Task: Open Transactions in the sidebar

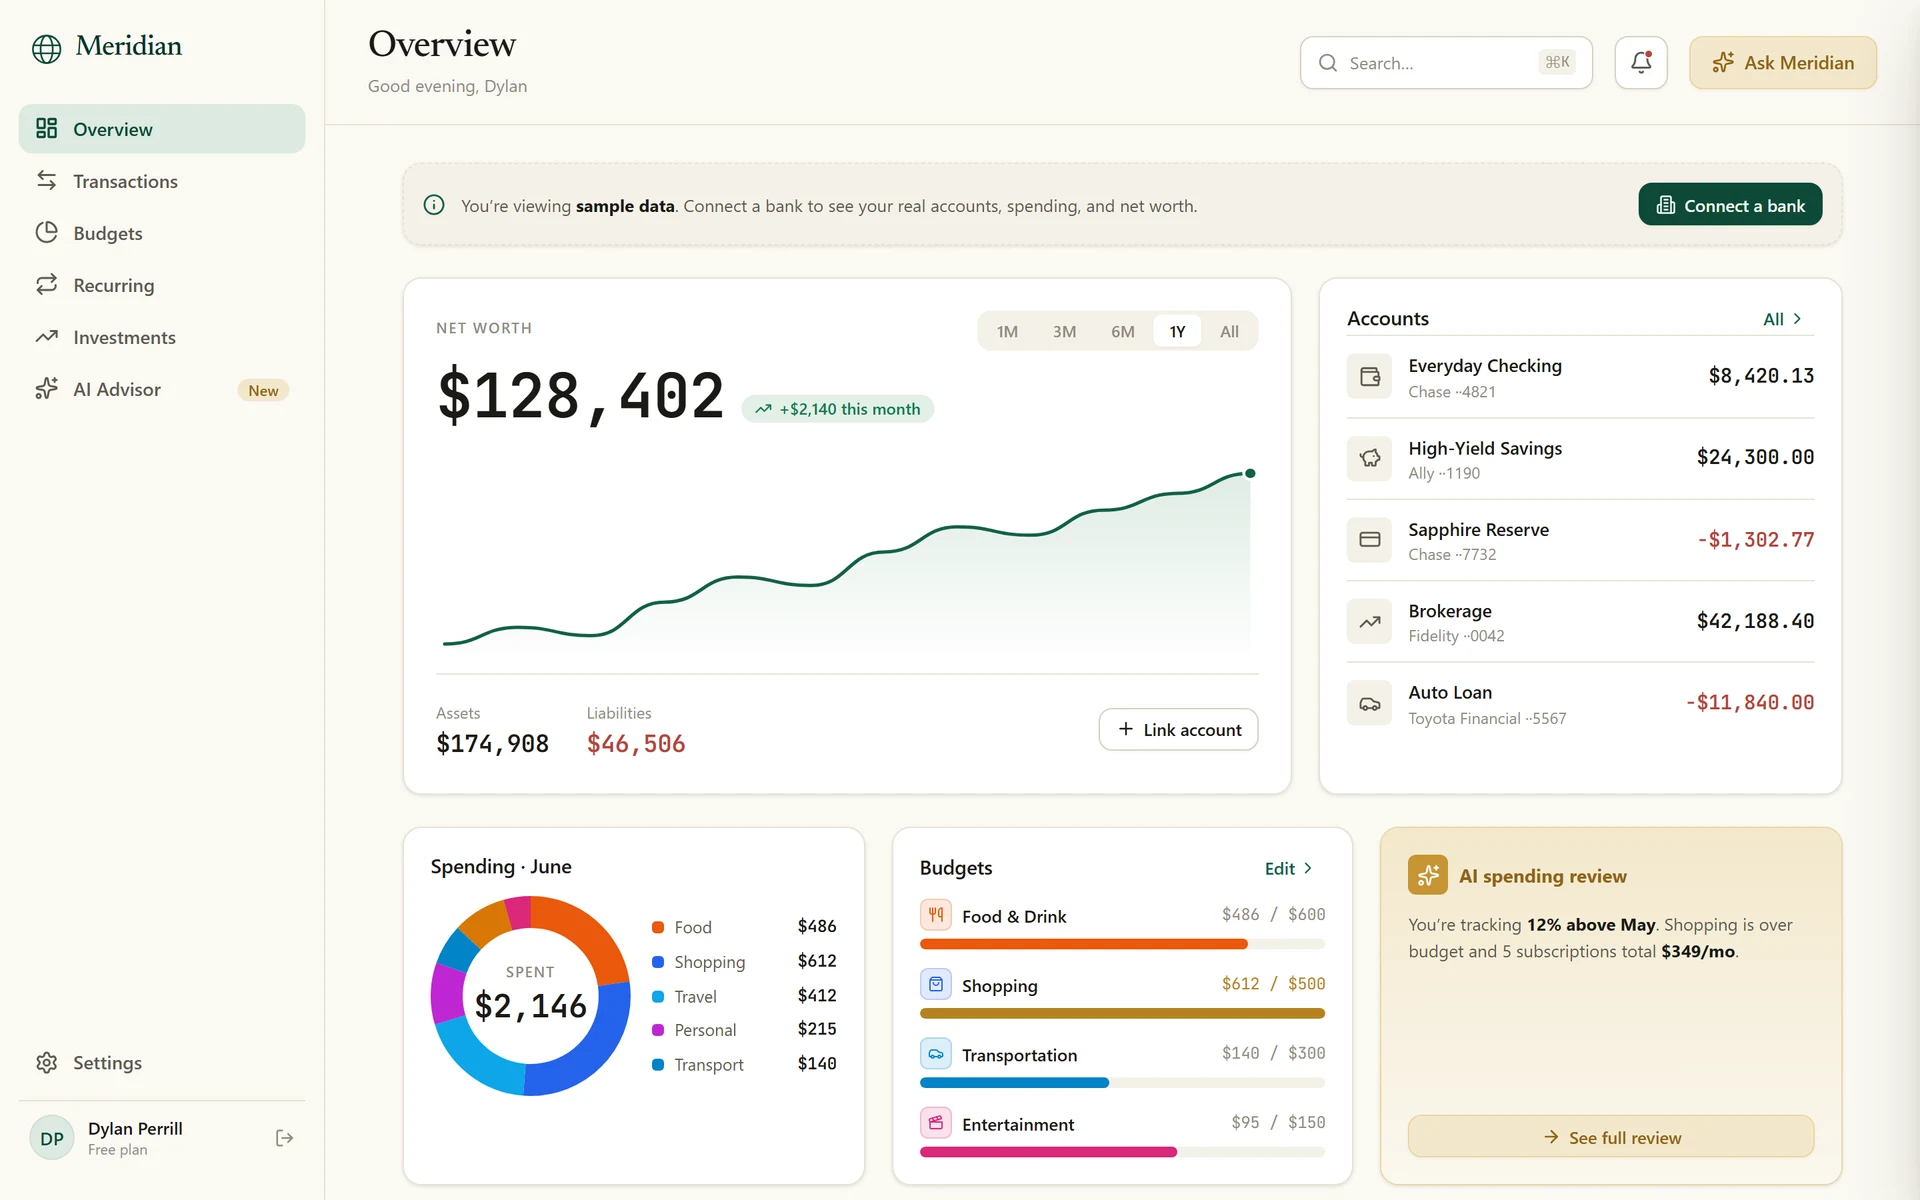Action: point(162,181)
